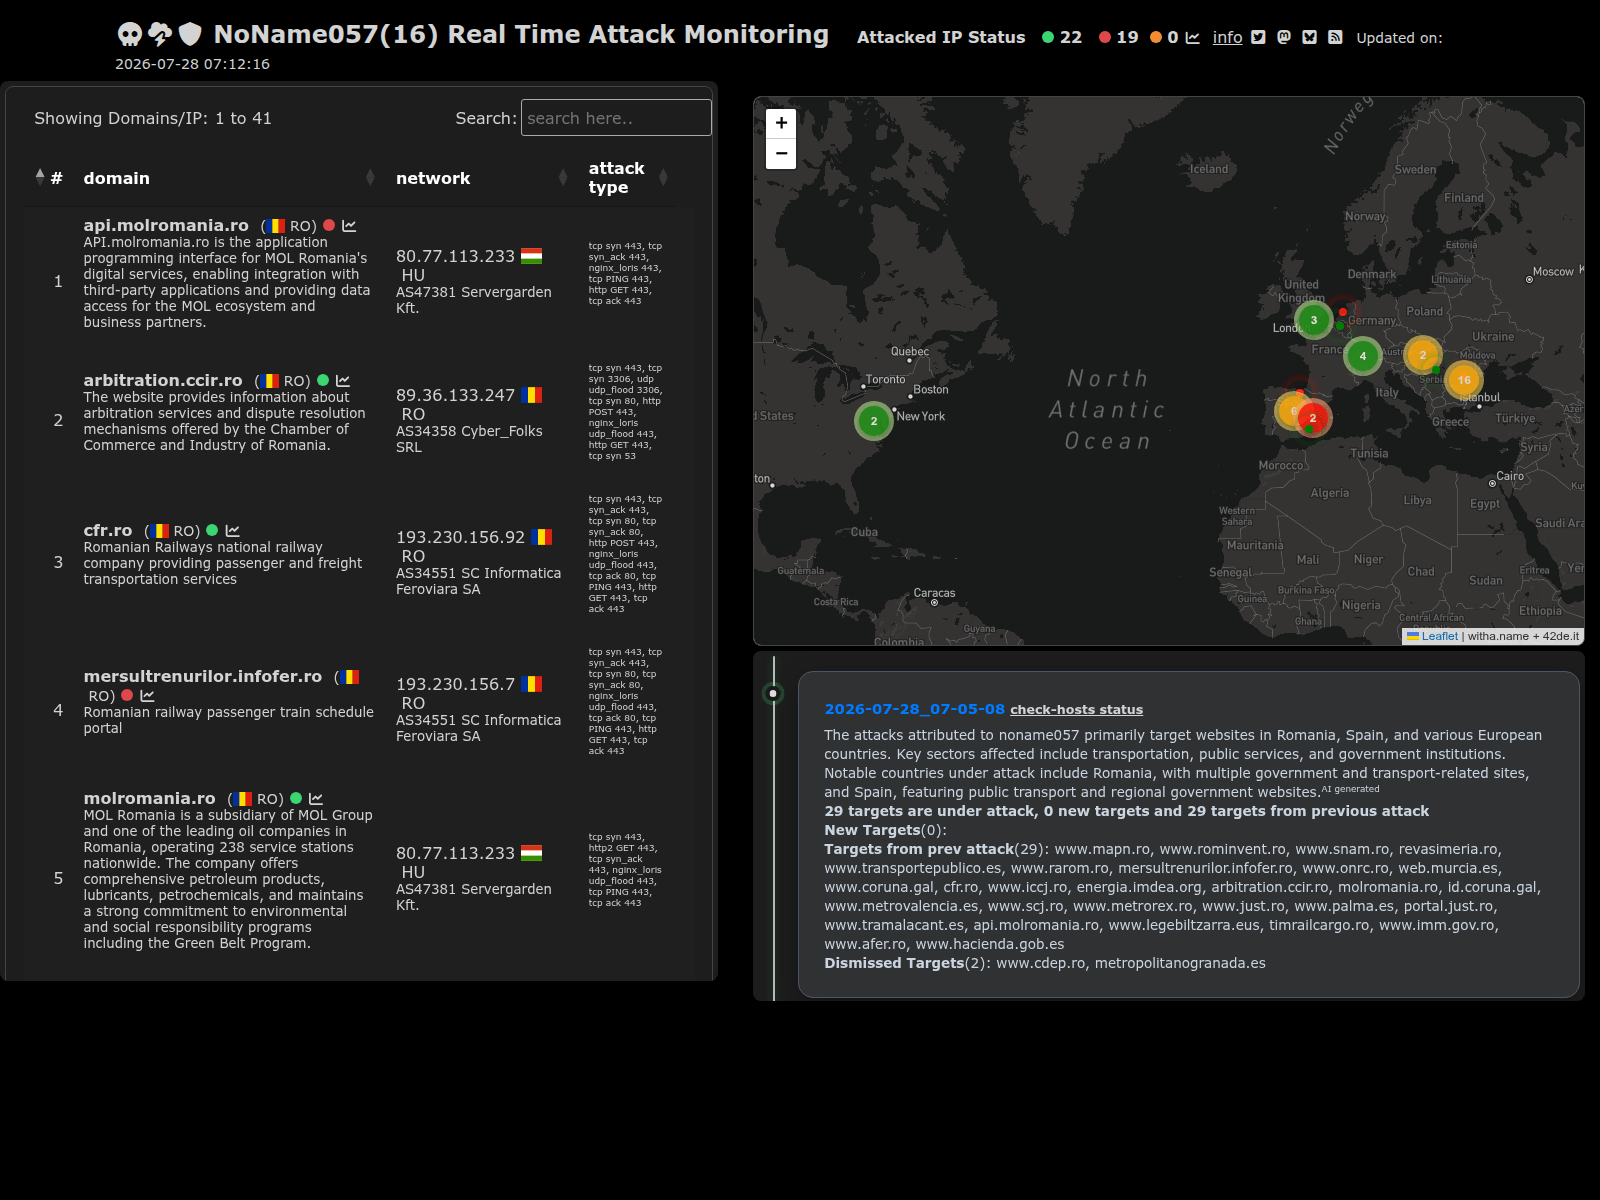Focus the domain search field

pos(616,118)
